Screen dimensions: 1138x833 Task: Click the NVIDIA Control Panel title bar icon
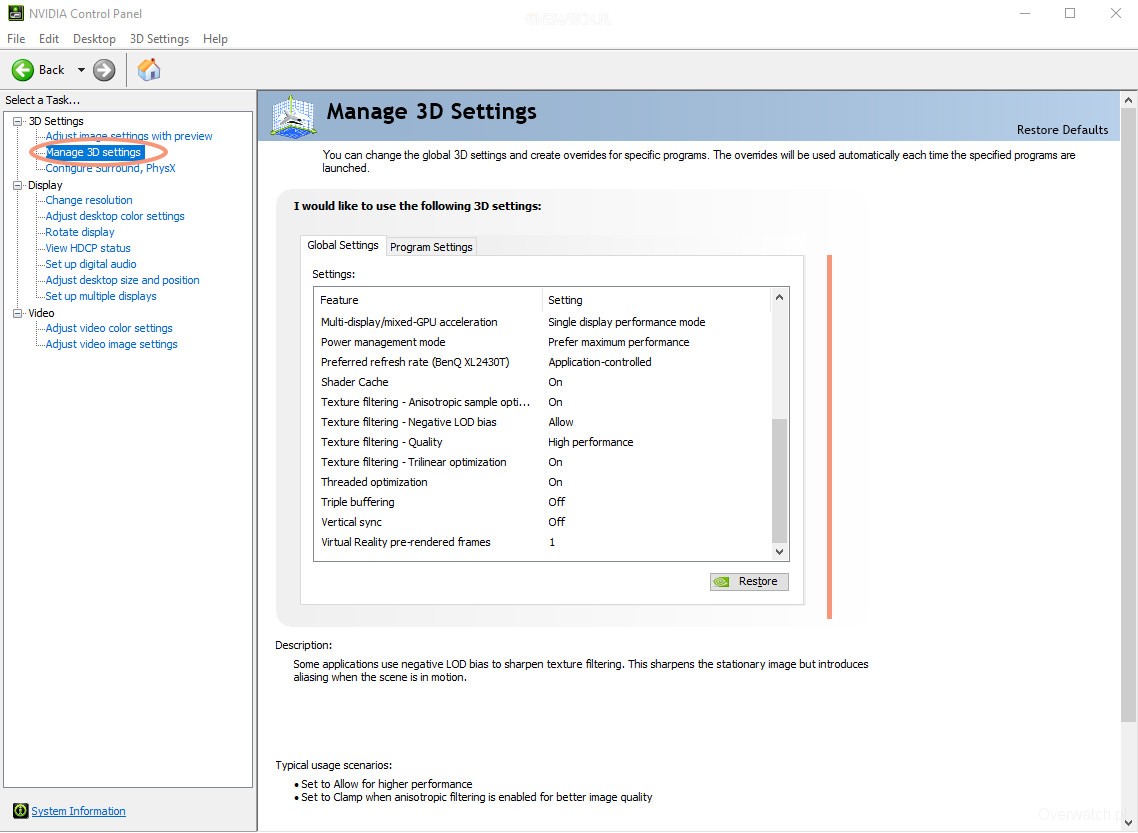pyautogui.click(x=15, y=13)
